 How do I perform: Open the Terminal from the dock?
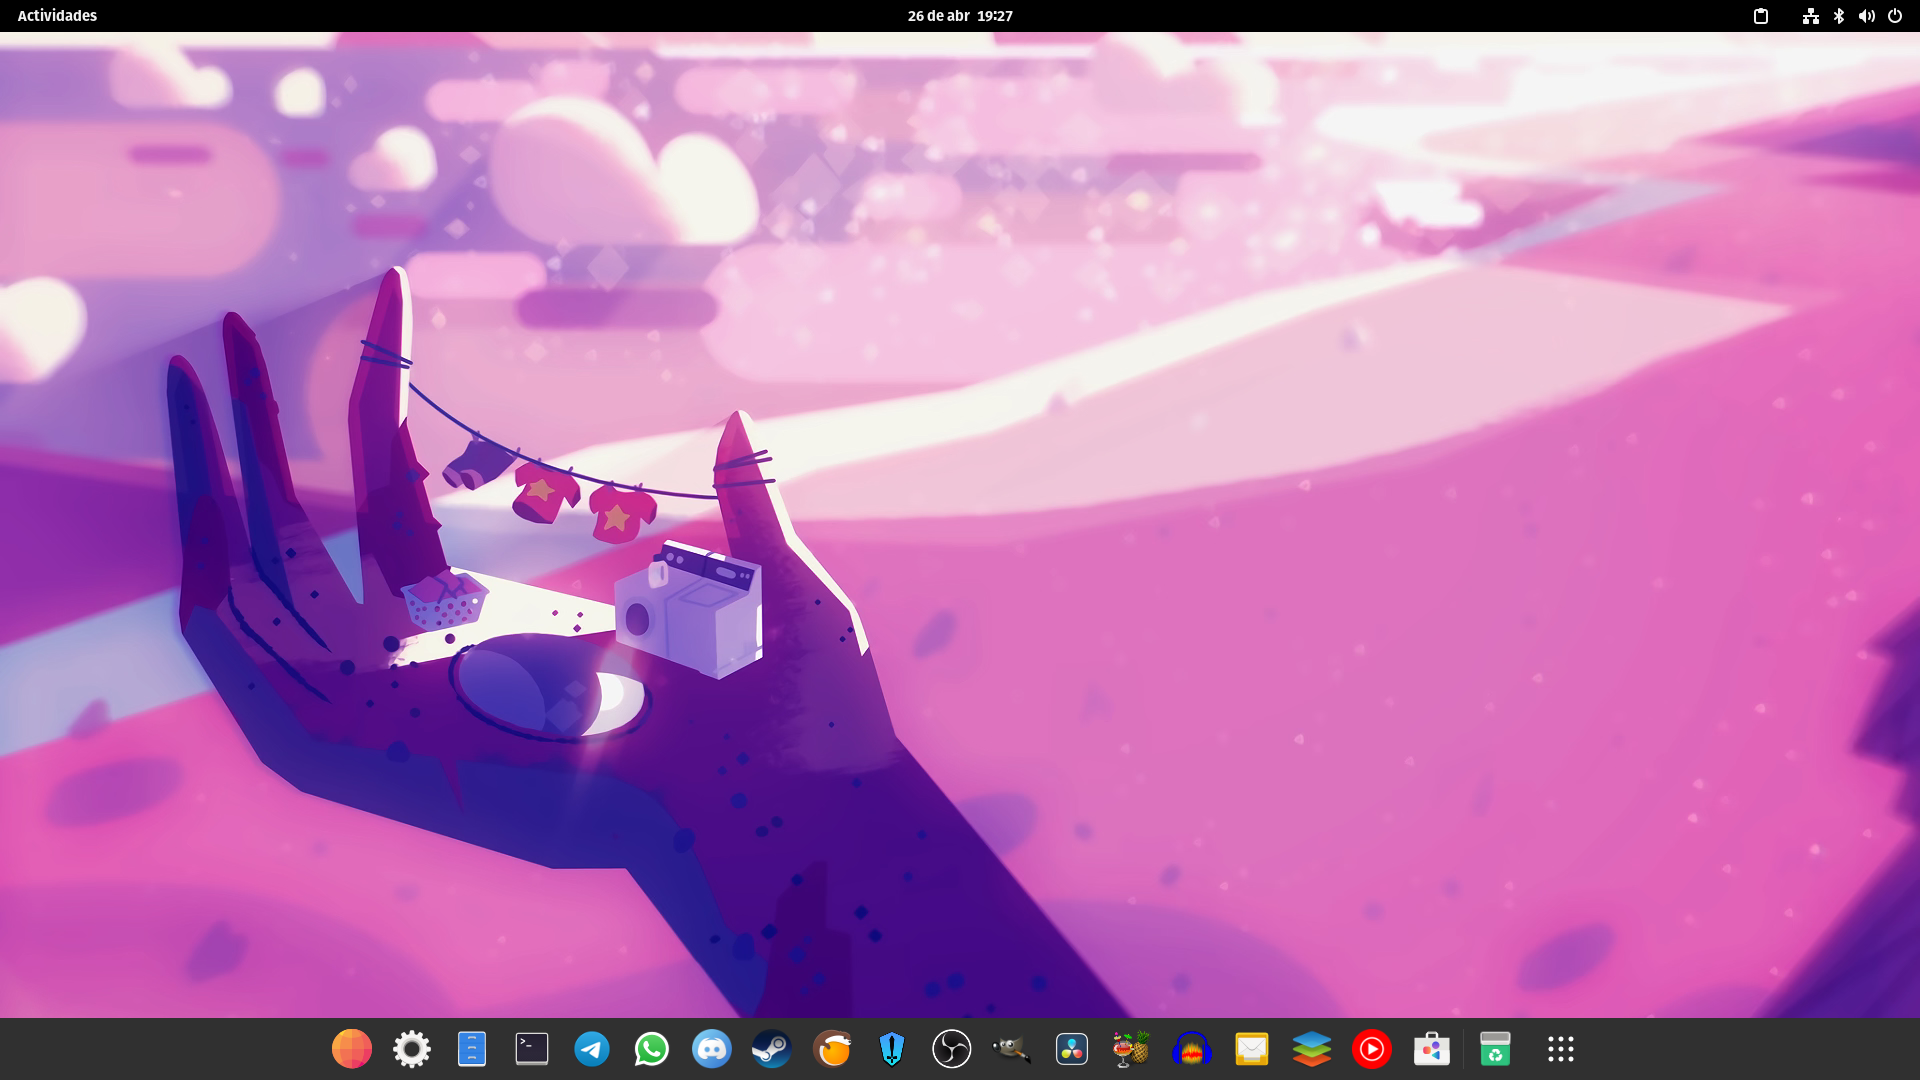pyautogui.click(x=531, y=1049)
